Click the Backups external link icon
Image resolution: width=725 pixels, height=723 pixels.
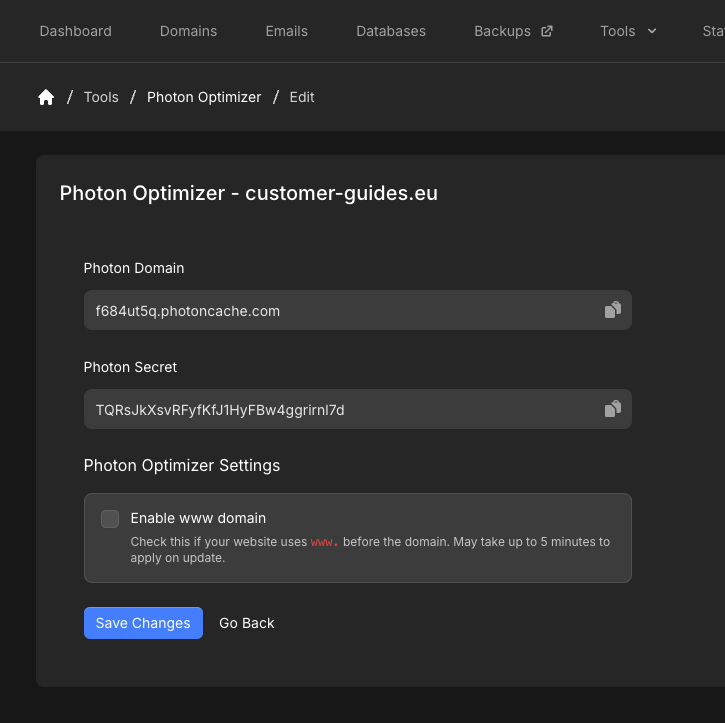[x=547, y=31]
